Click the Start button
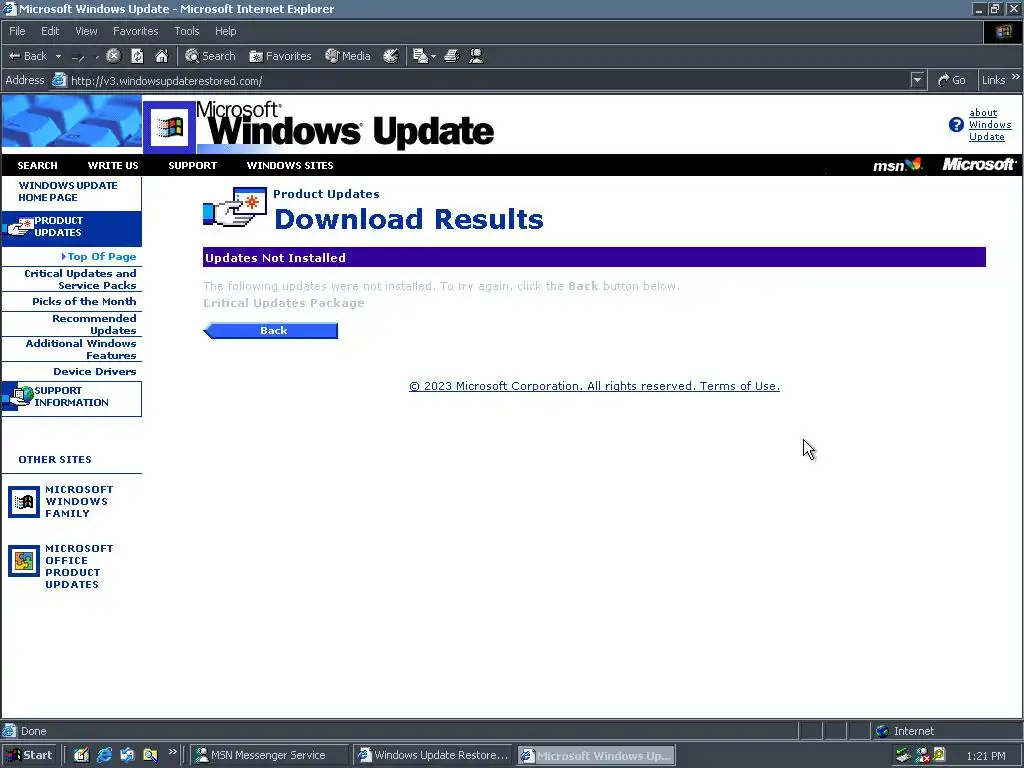The image size is (1024, 768). click(29, 756)
